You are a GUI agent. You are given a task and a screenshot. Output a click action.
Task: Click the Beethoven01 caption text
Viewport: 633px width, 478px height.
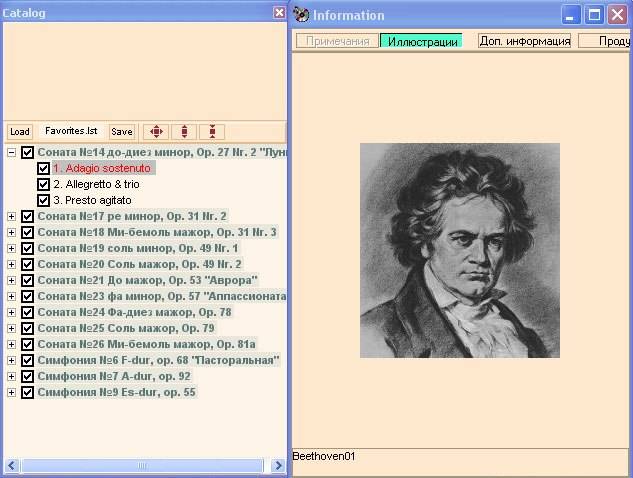[x=324, y=456]
